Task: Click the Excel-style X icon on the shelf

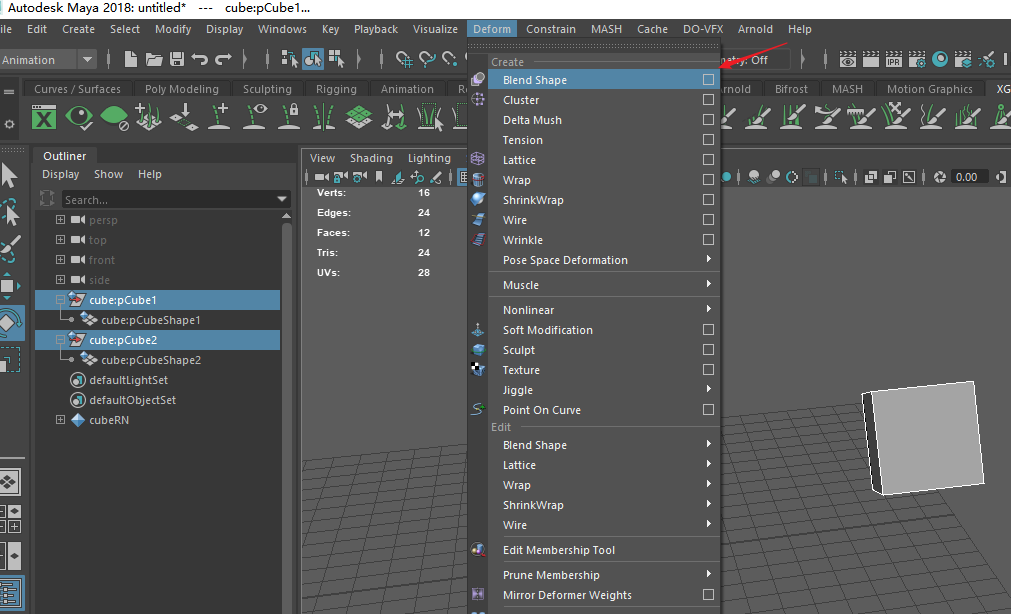Action: click(x=43, y=118)
